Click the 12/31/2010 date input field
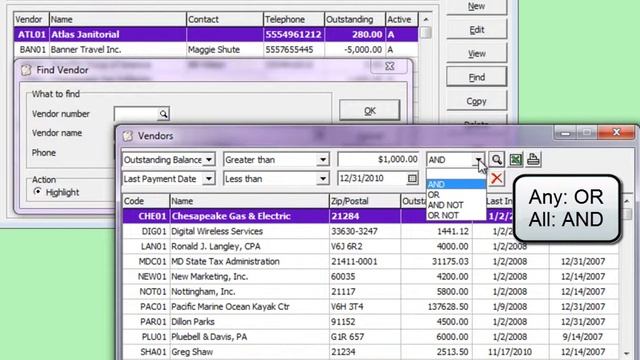The image size is (640, 360). coord(373,178)
